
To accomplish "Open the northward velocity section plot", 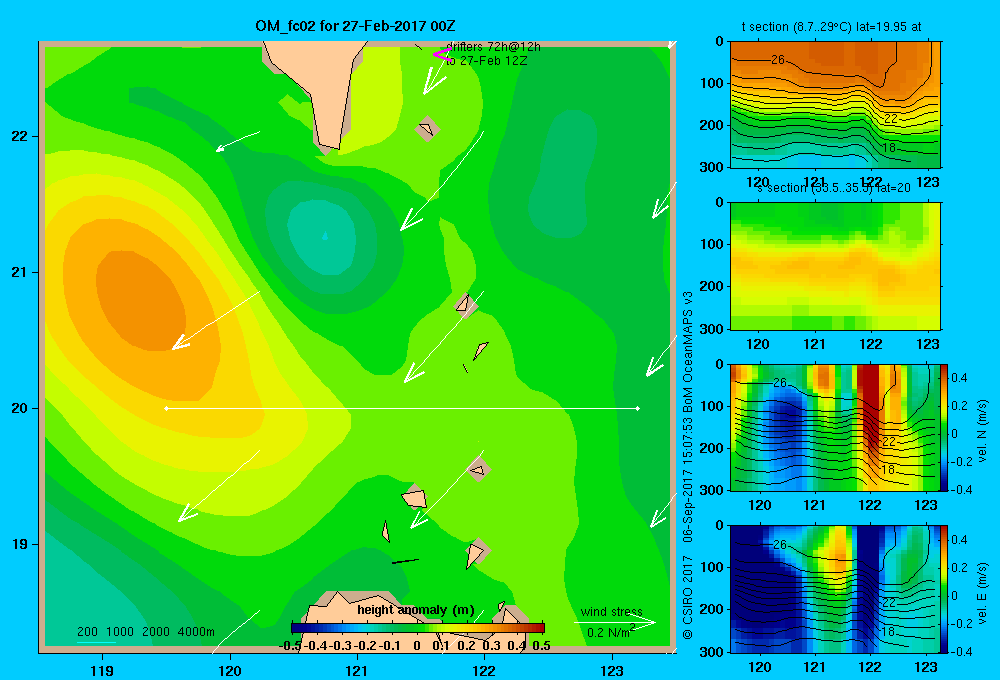I will [x=835, y=427].
